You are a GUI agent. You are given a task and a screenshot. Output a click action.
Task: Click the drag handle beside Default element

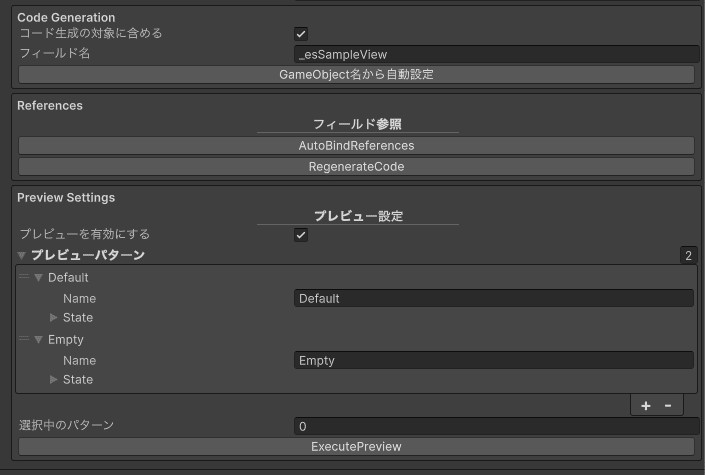click(24, 277)
